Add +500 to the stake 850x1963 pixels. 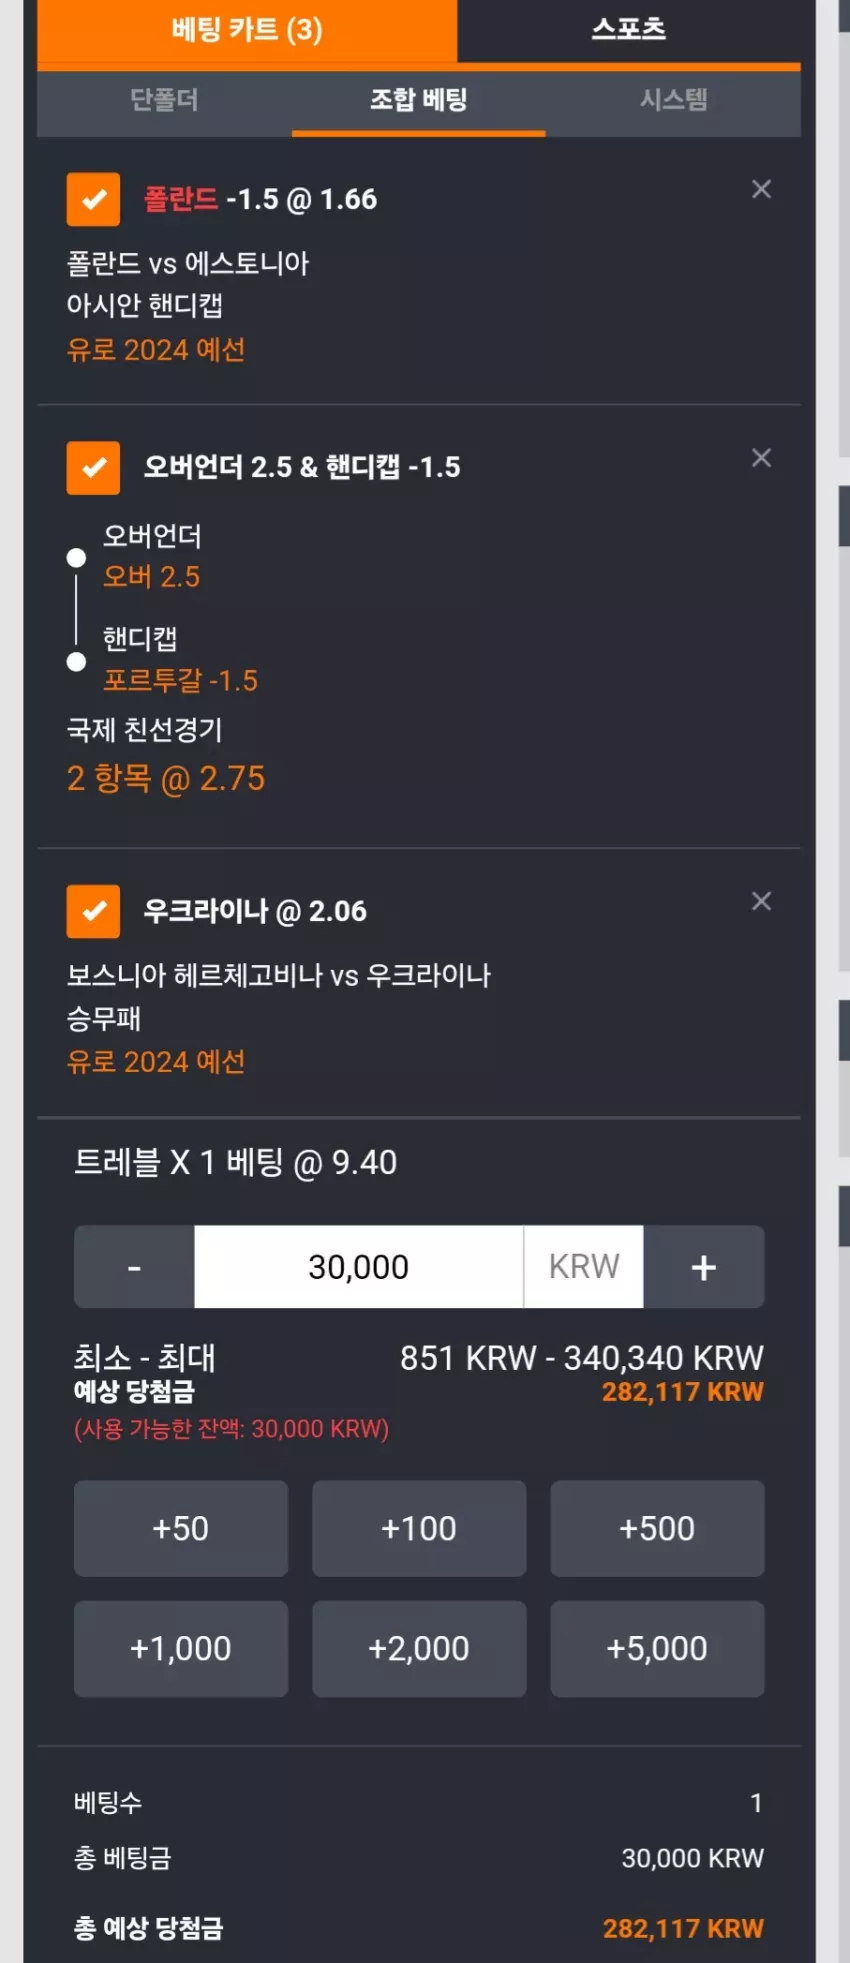coord(657,1528)
